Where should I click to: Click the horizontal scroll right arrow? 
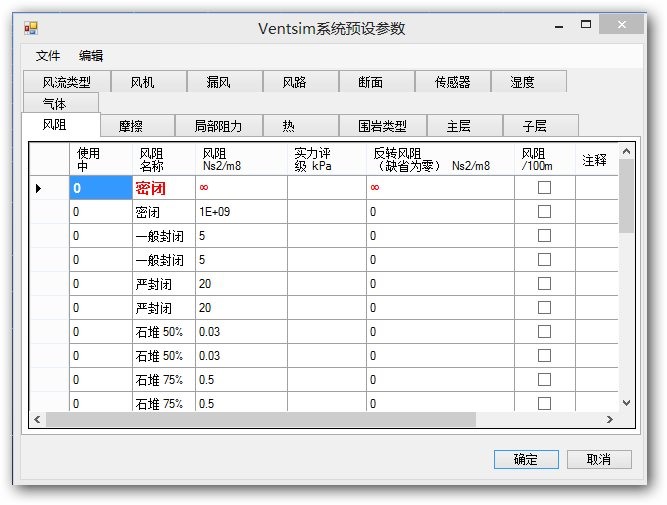click(x=610, y=419)
